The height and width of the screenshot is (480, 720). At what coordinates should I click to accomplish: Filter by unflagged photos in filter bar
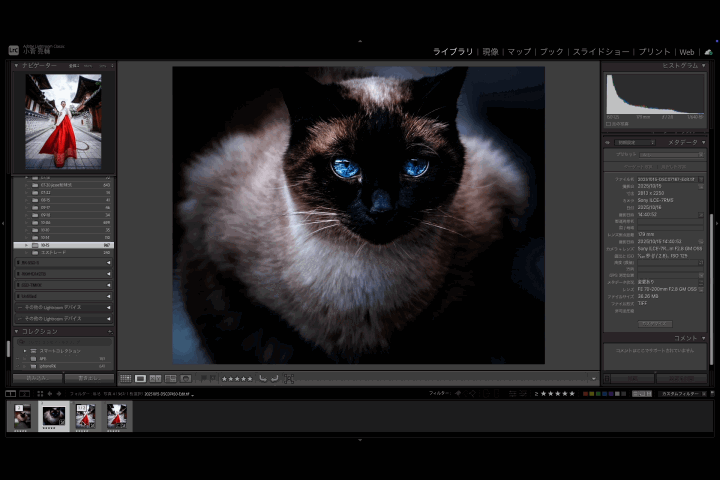[466, 394]
